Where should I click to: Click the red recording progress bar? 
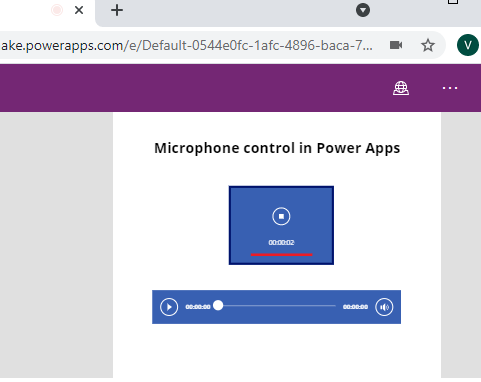282,255
